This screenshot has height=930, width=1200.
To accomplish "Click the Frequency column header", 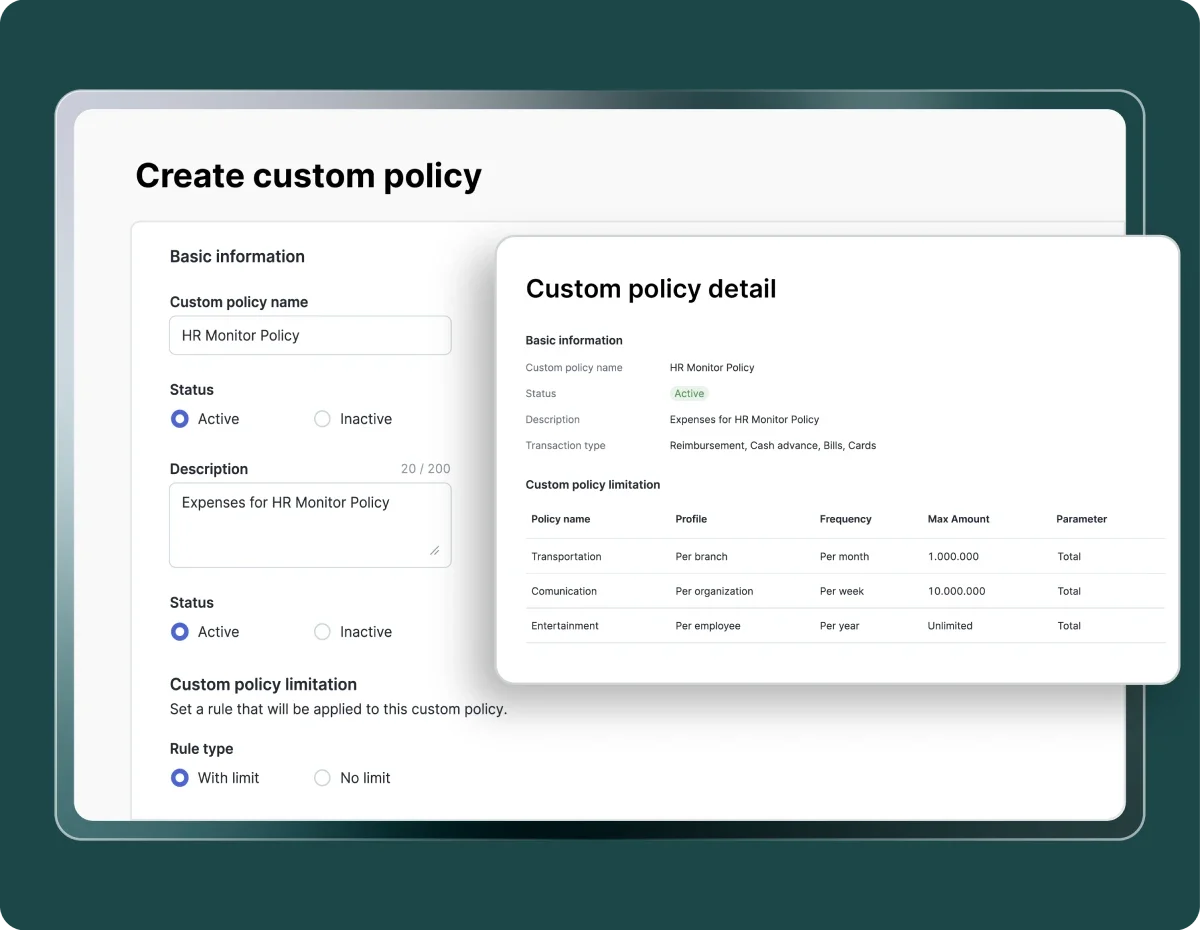I will 845,519.
